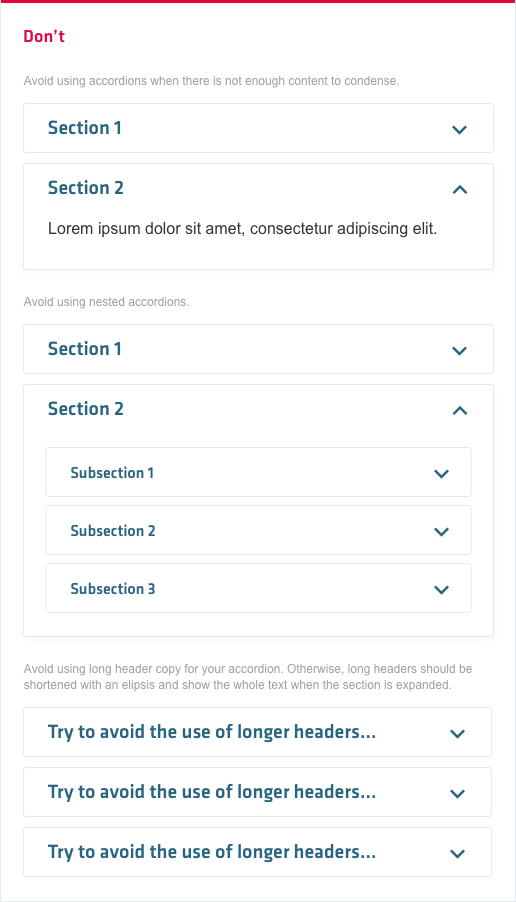Click the Subsection 1 header label

pyautogui.click(x=112, y=473)
